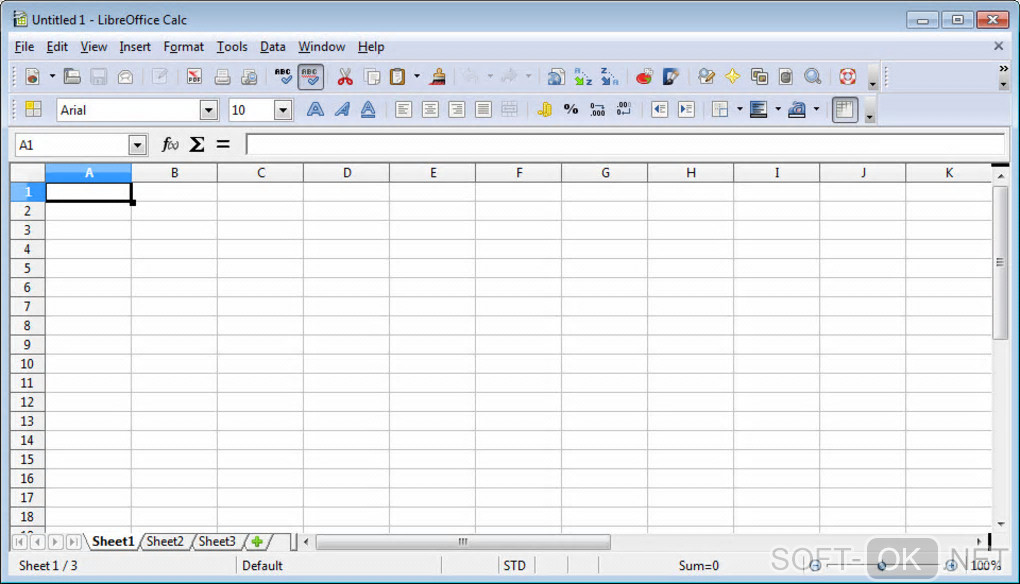Apply Currency number format
The image size is (1020, 584).
pos(544,109)
